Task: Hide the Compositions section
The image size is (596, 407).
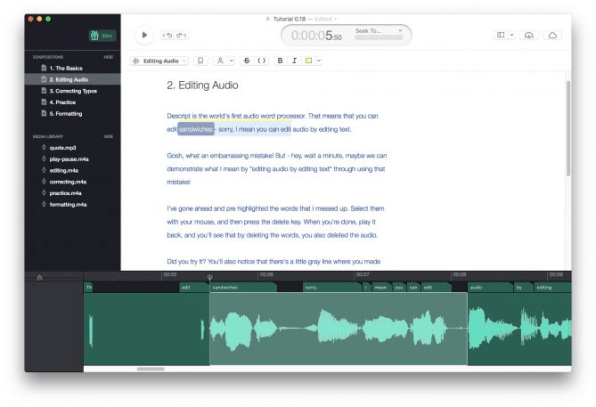Action: pyautogui.click(x=108, y=57)
